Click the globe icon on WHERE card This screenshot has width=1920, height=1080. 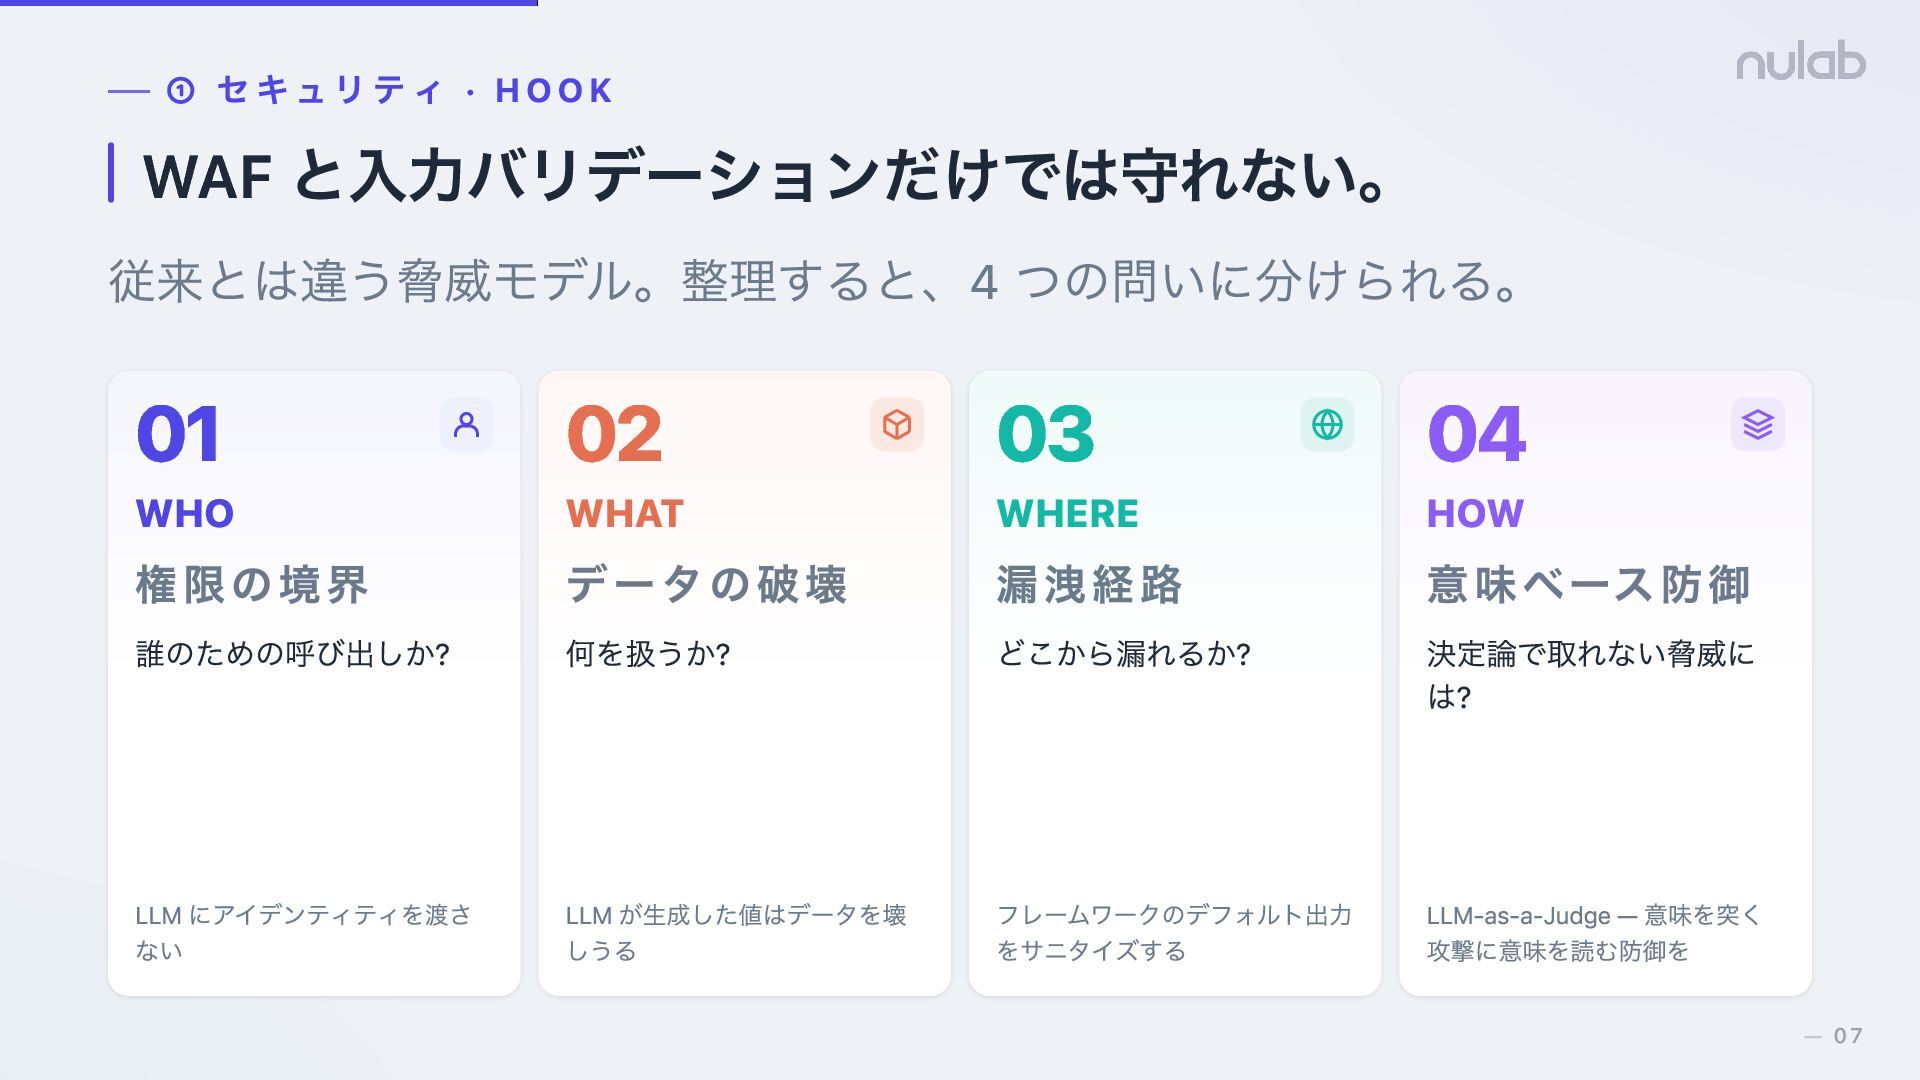(1327, 425)
